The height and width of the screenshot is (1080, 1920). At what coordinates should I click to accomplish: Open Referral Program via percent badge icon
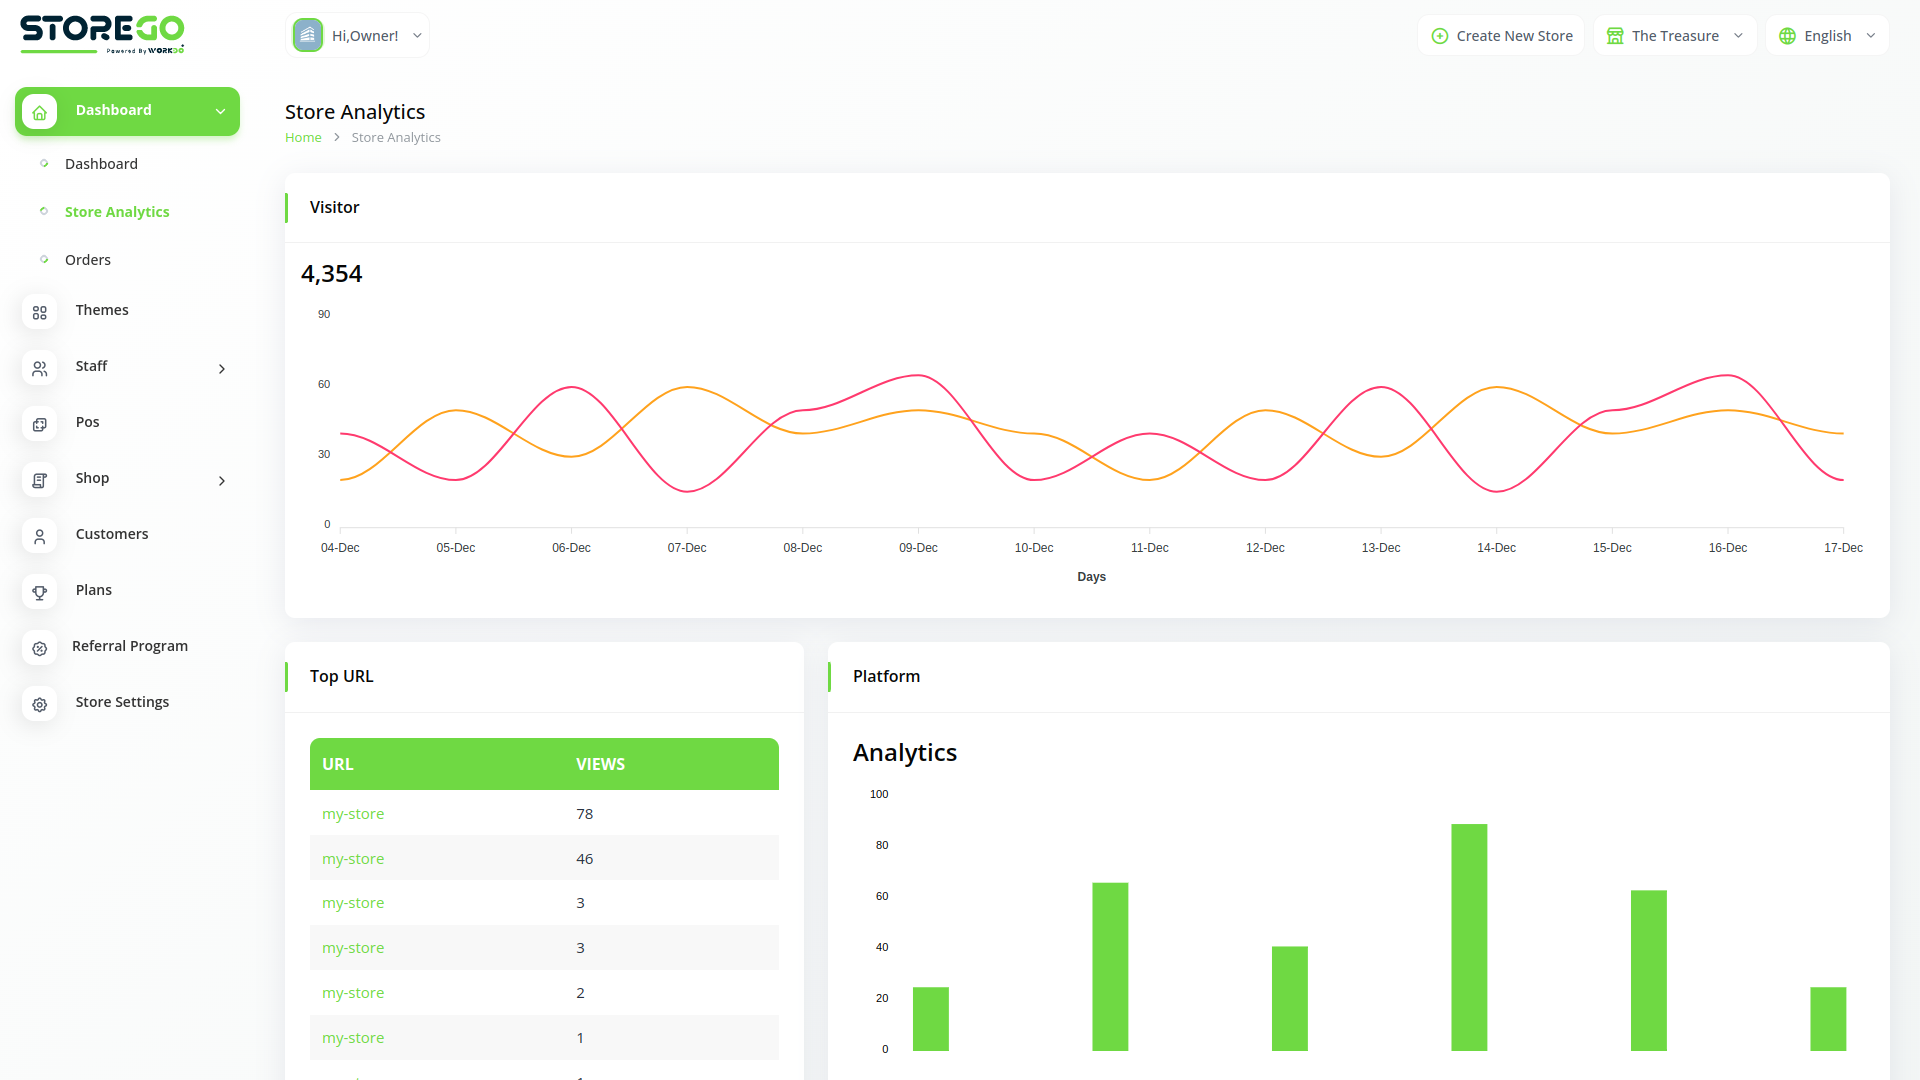coord(39,648)
